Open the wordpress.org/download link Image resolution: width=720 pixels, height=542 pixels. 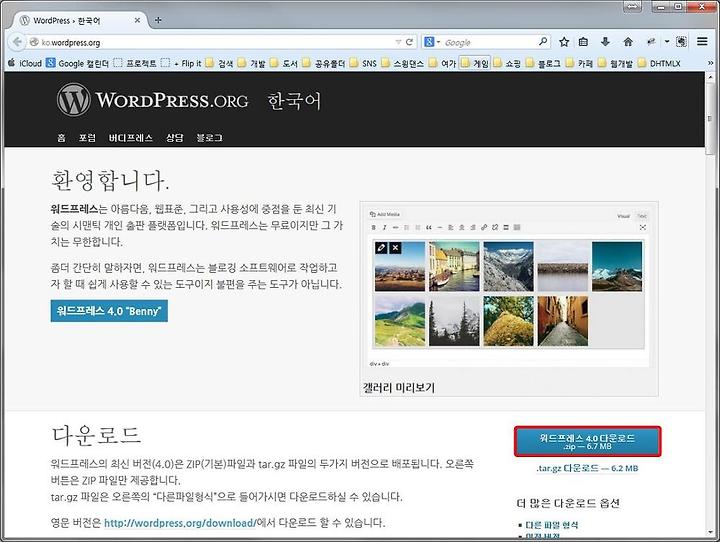180,523
